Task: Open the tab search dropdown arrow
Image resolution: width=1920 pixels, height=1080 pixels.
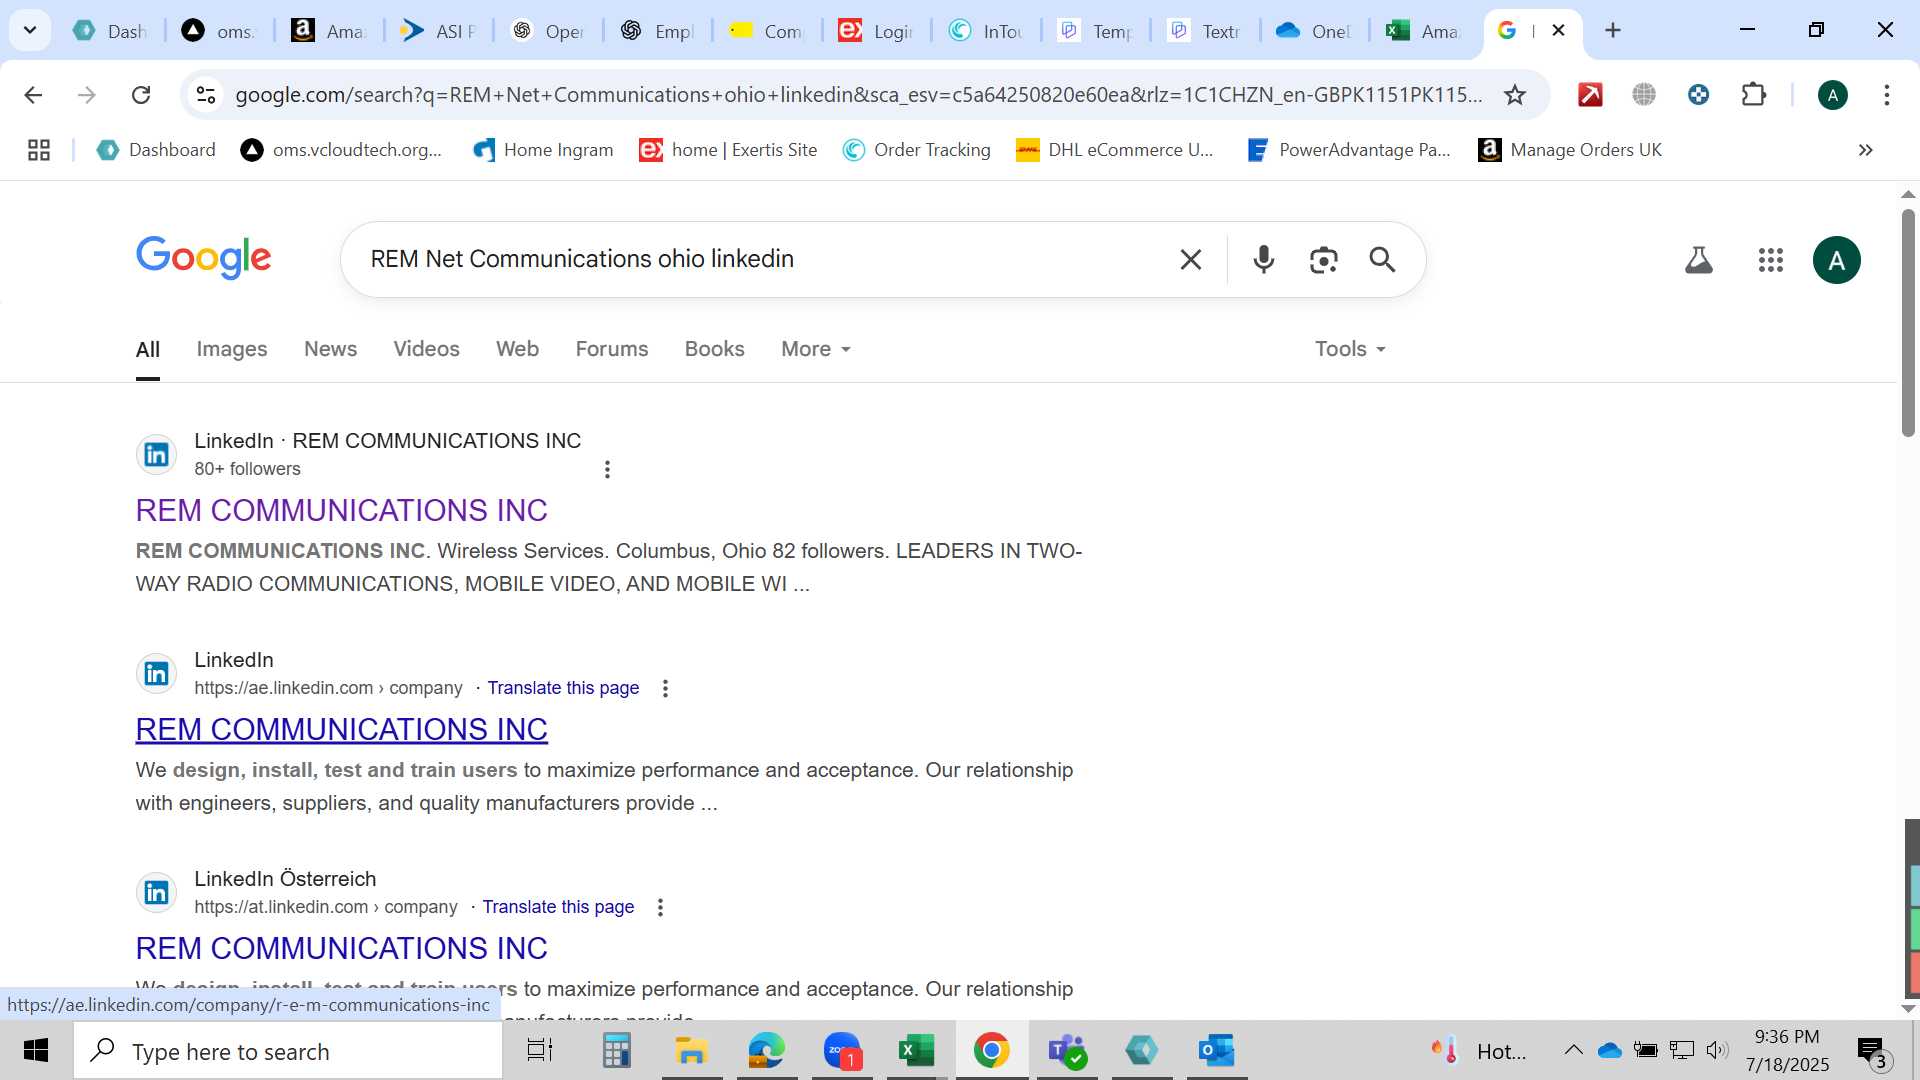Action: 30,30
